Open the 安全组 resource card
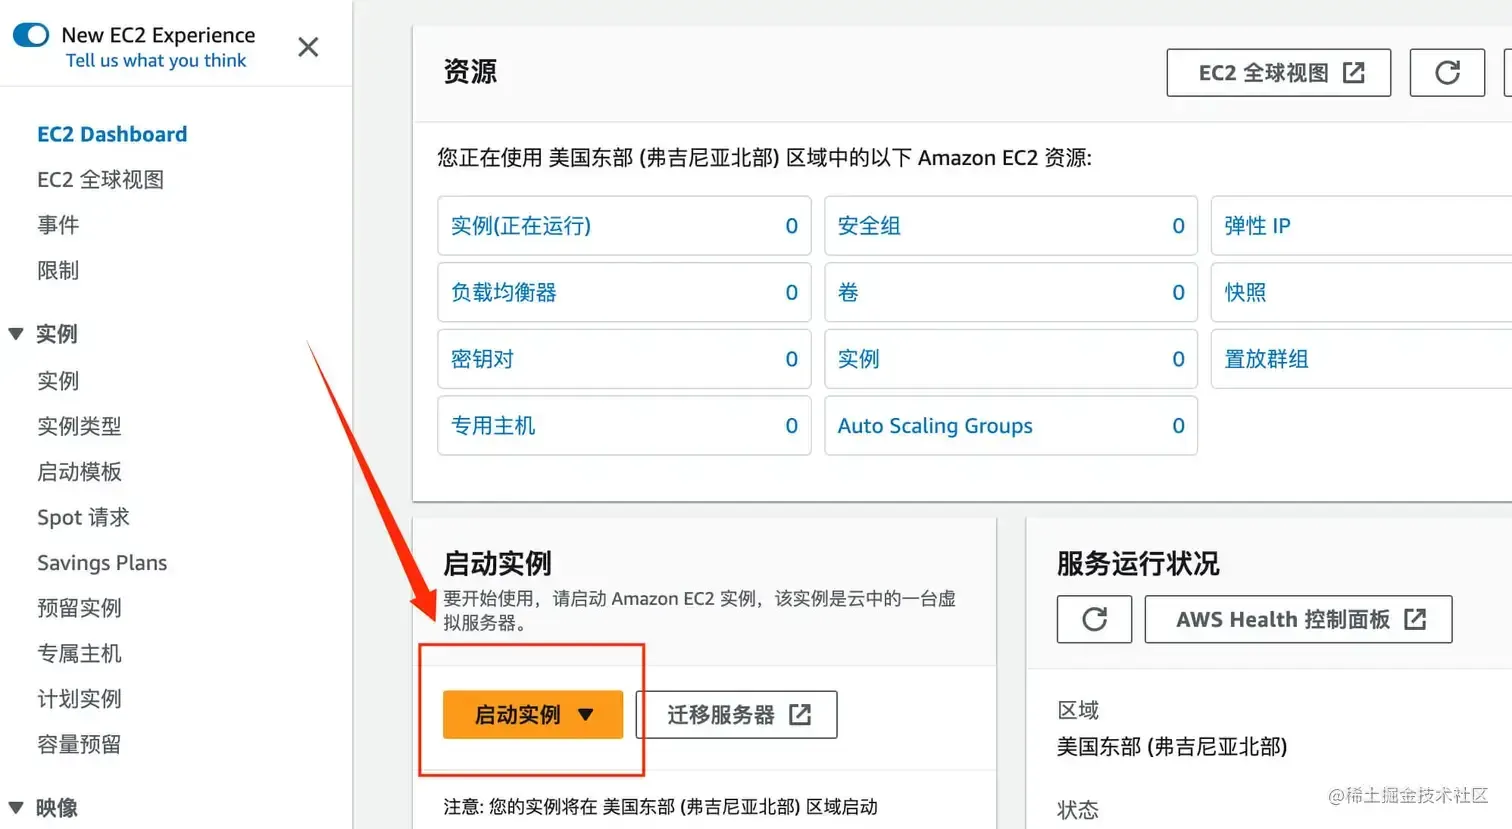 (x=1011, y=226)
